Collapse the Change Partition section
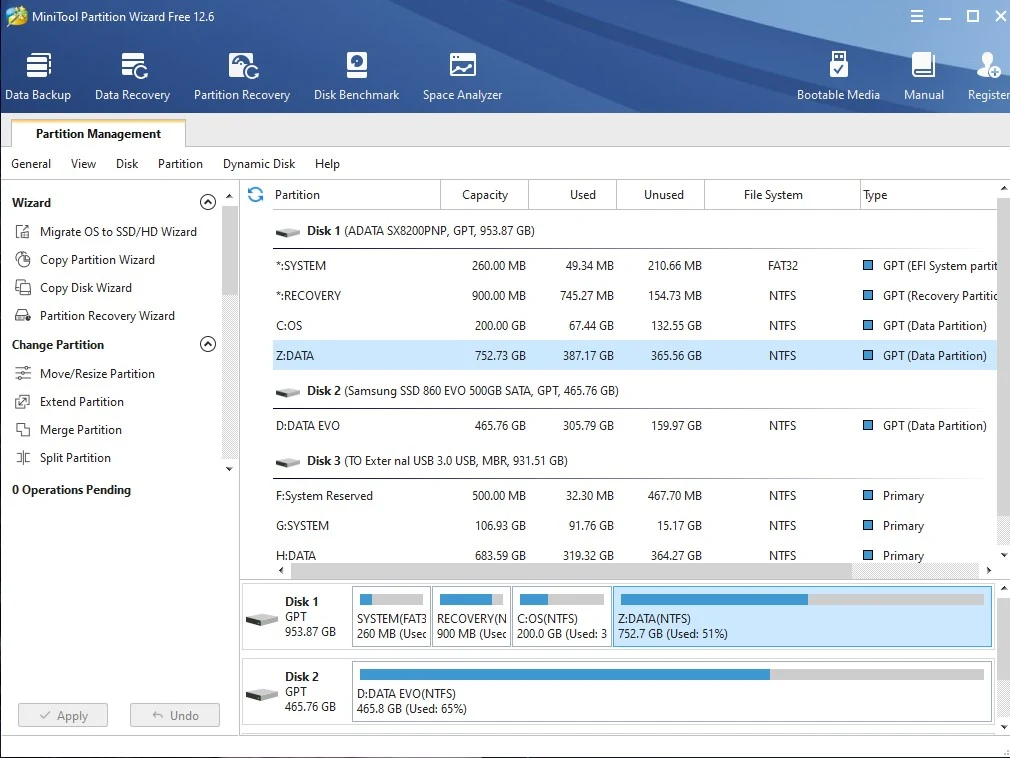The width and height of the screenshot is (1010, 758). tap(207, 344)
